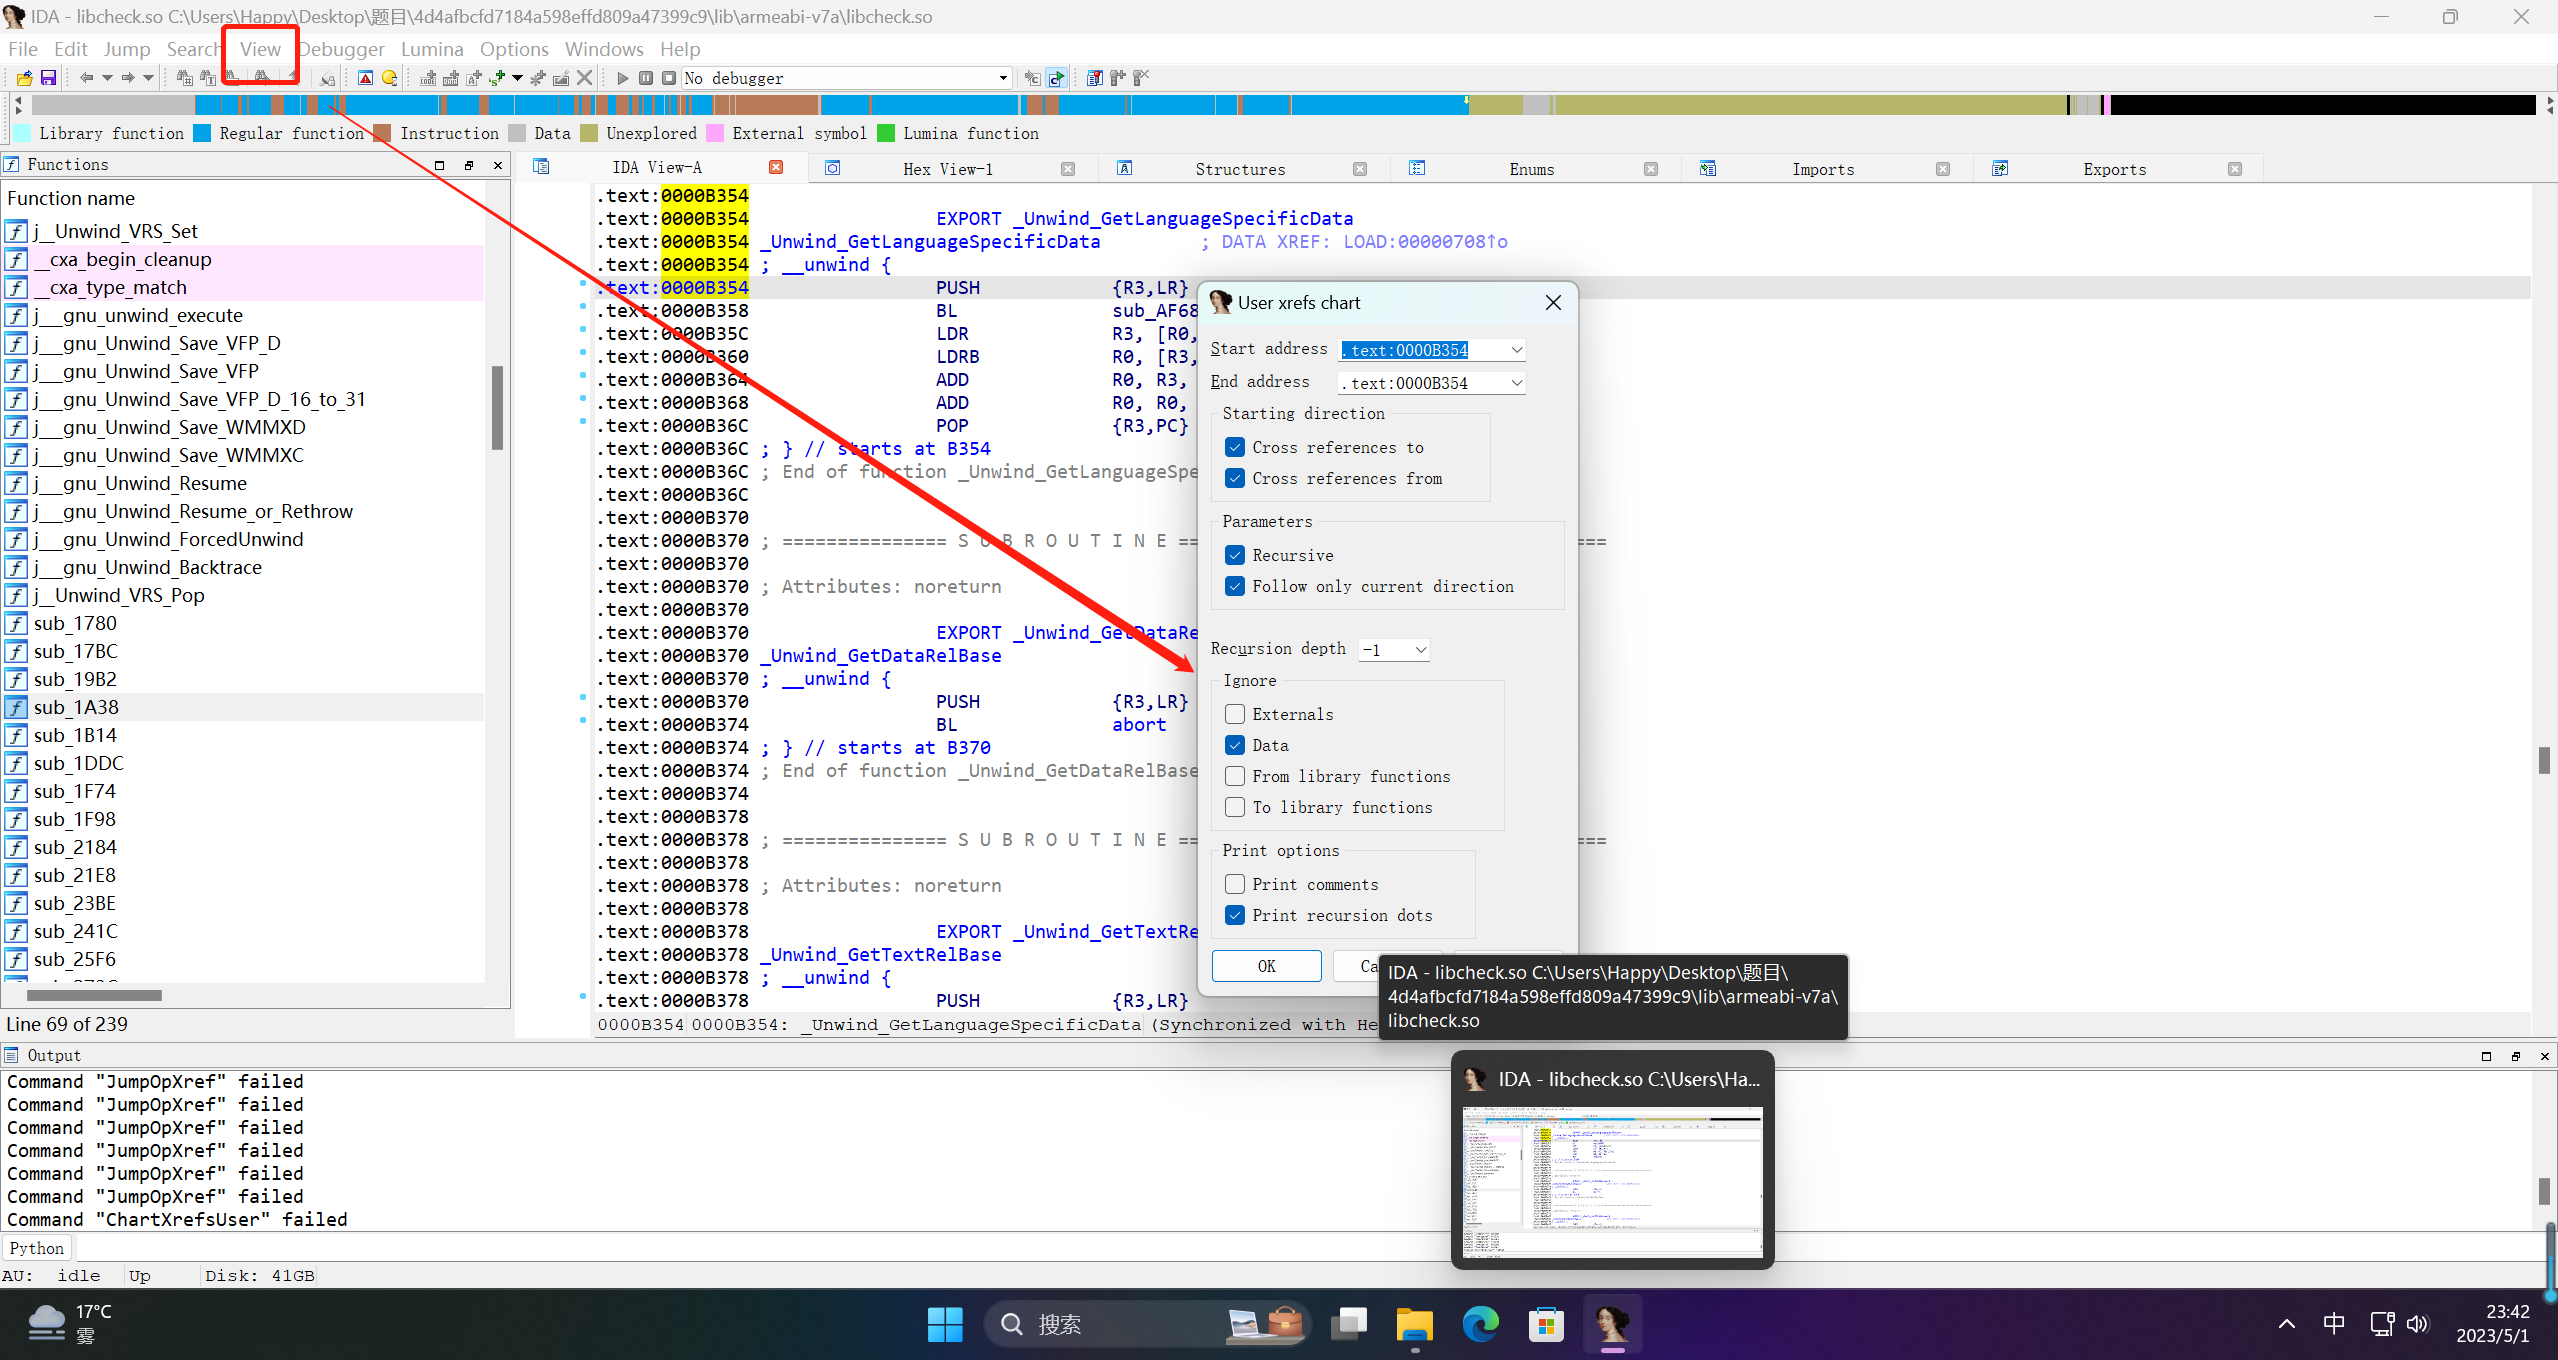Expand the Start address dropdown
Screen dimensions: 2558x1360
pos(1516,350)
